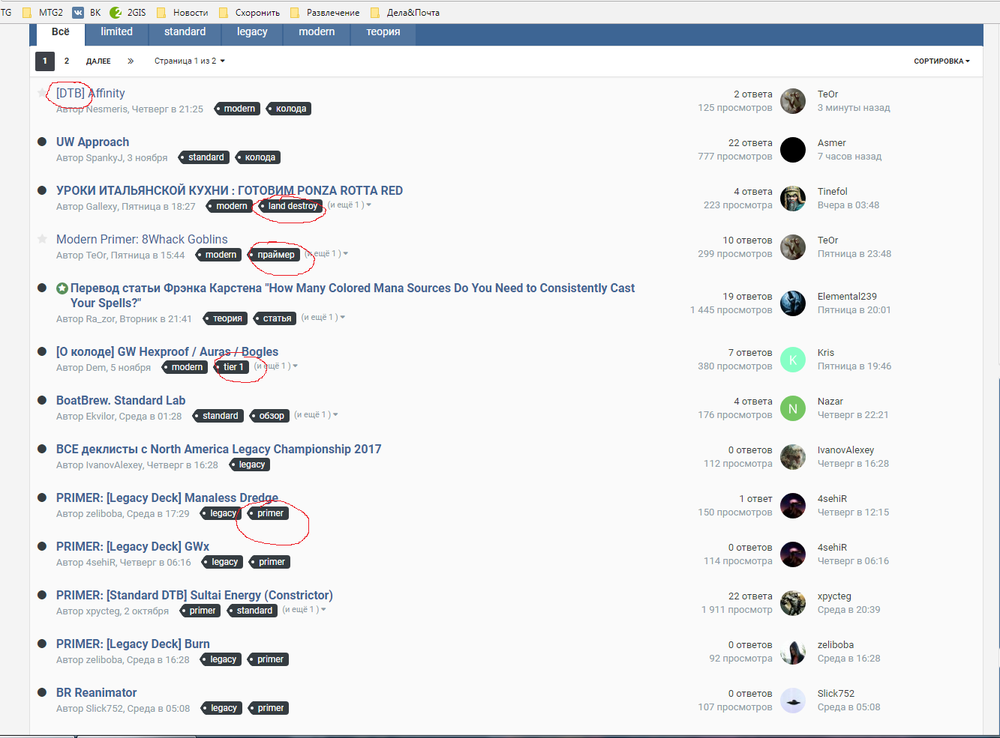Open the BoatBrew. Standard Lab topic

[120, 400]
